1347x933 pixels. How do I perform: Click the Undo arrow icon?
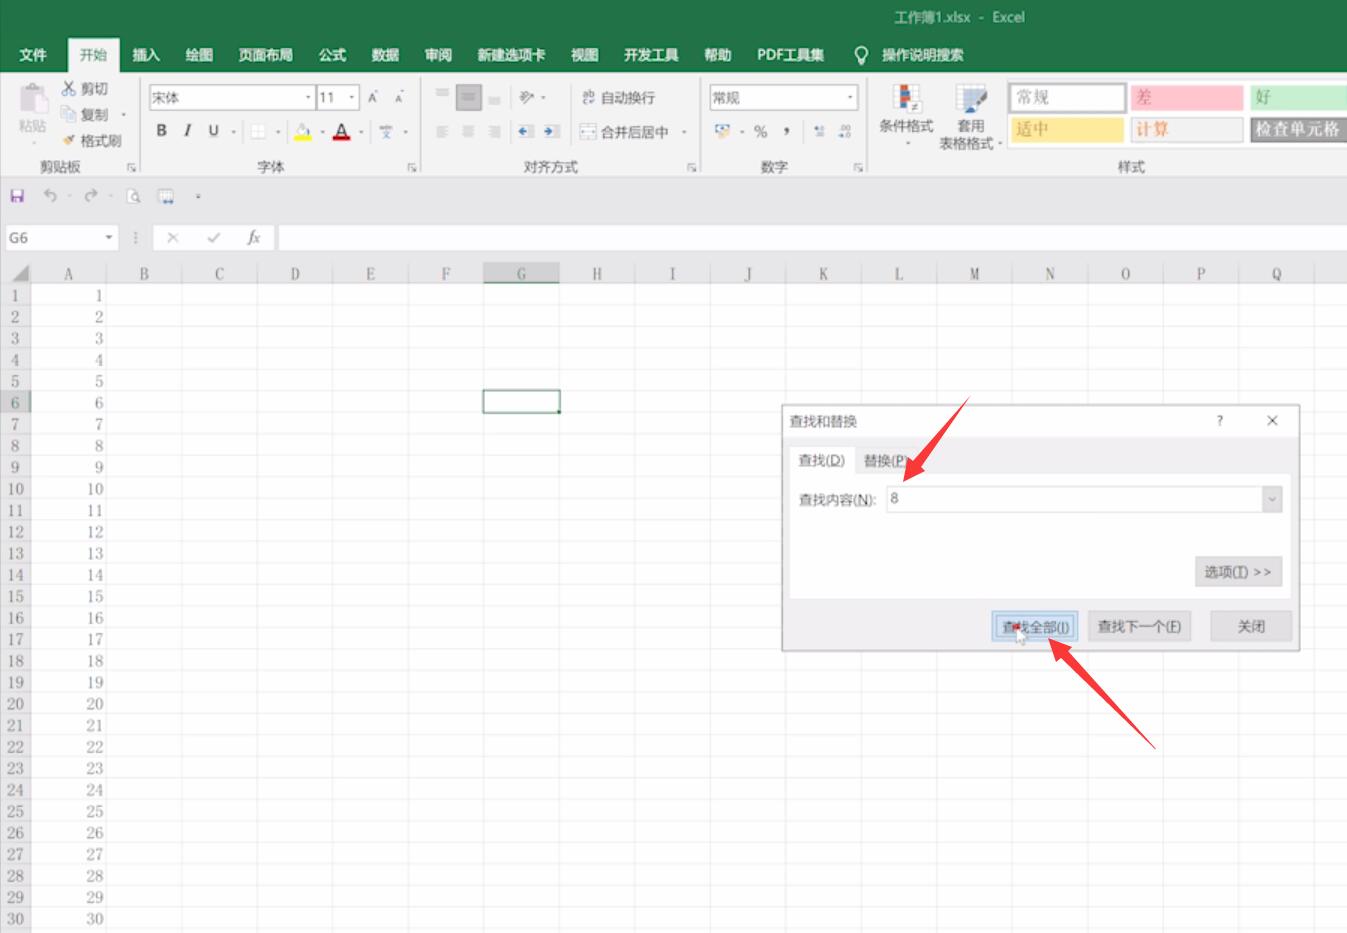pyautogui.click(x=50, y=196)
